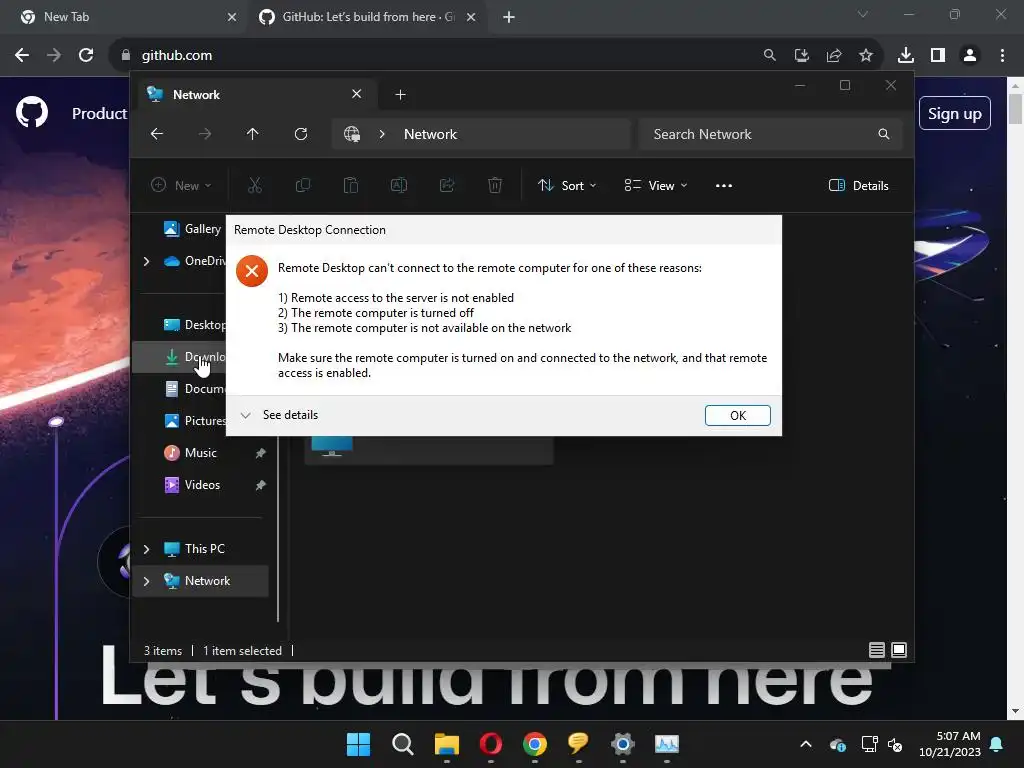The image size is (1024, 768).
Task: Click breadcrumb chevron before Network
Action: point(382,134)
